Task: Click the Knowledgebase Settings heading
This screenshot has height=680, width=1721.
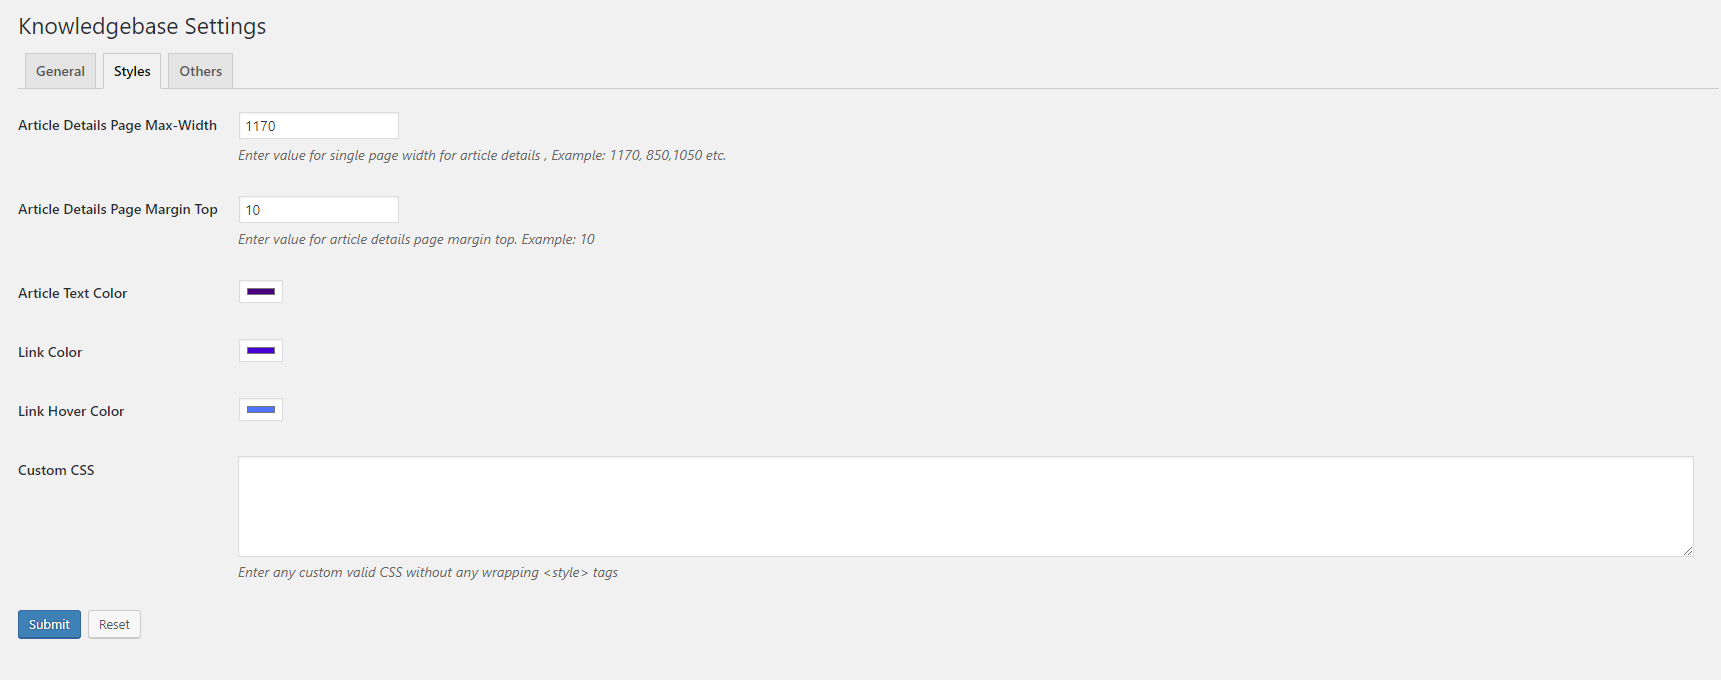Action: point(142,27)
